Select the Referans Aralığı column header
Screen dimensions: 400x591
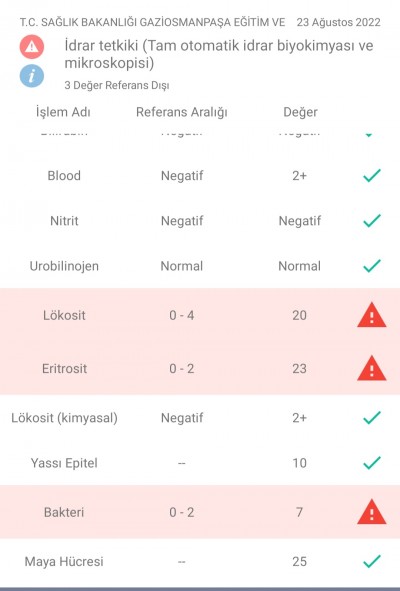tap(182, 112)
